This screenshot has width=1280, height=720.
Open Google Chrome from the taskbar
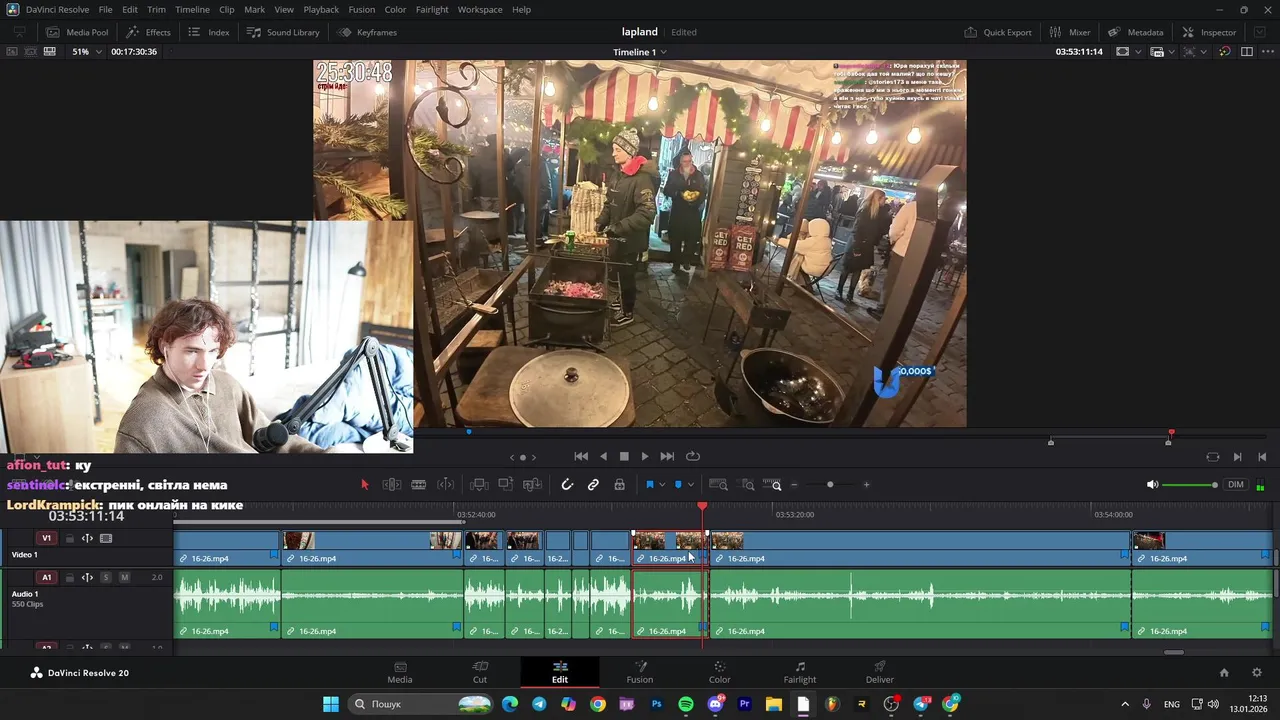tap(598, 704)
